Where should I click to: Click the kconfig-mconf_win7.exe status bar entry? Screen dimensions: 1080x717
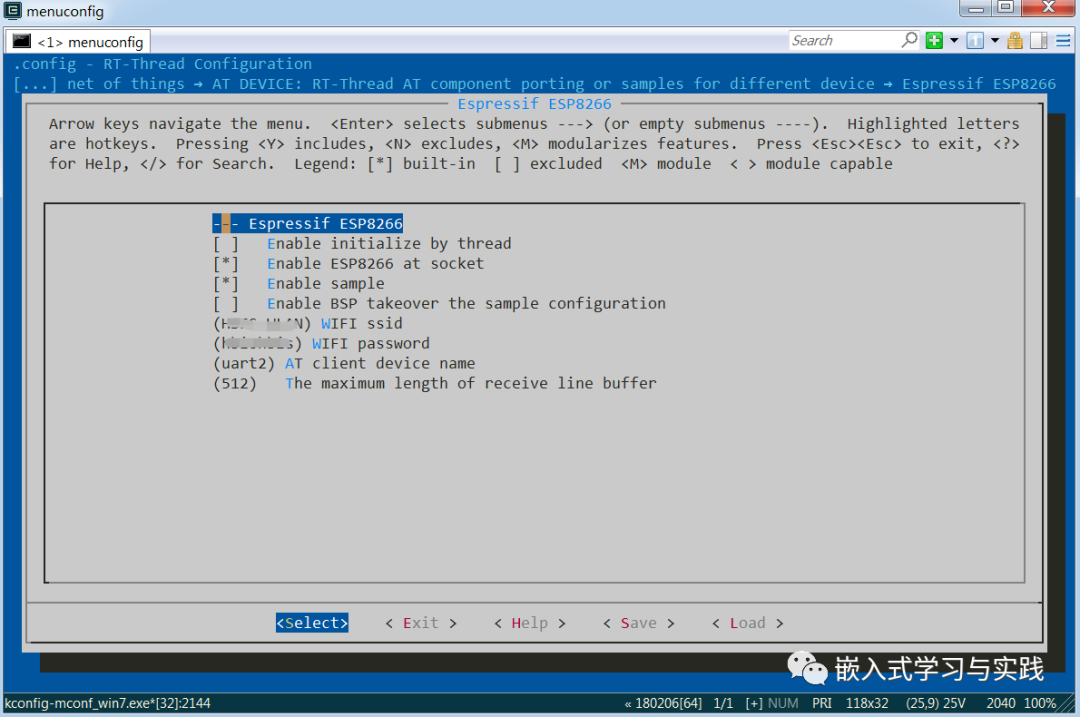tap(108, 703)
